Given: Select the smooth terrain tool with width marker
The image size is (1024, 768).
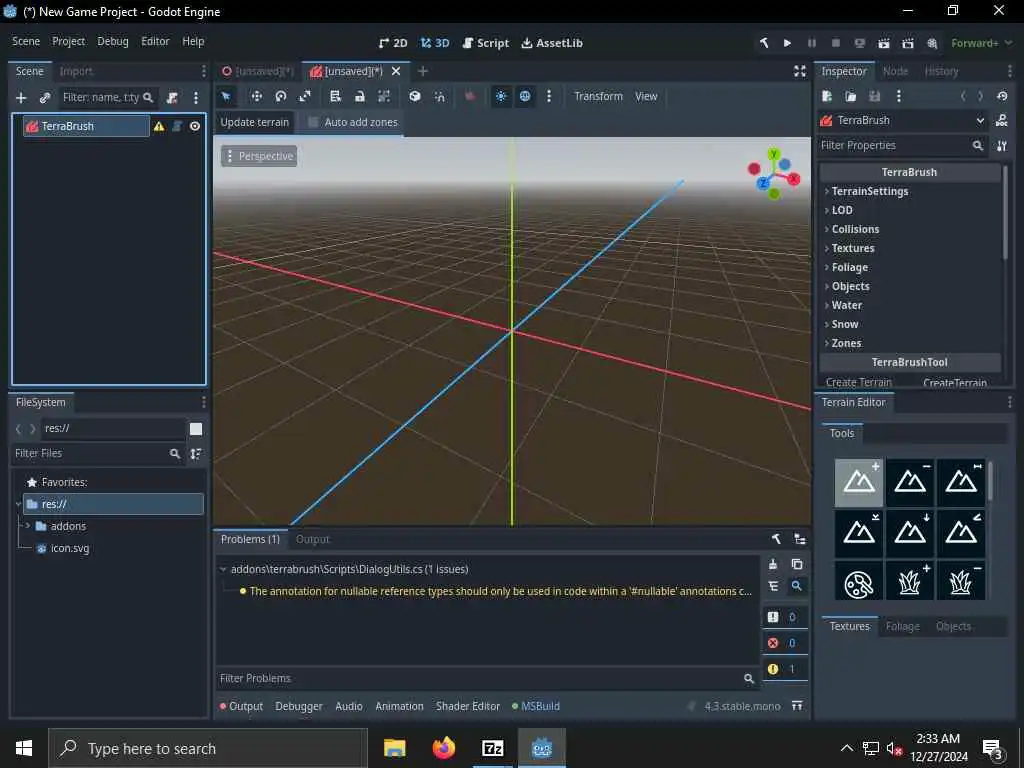Looking at the screenshot, I should 961,483.
